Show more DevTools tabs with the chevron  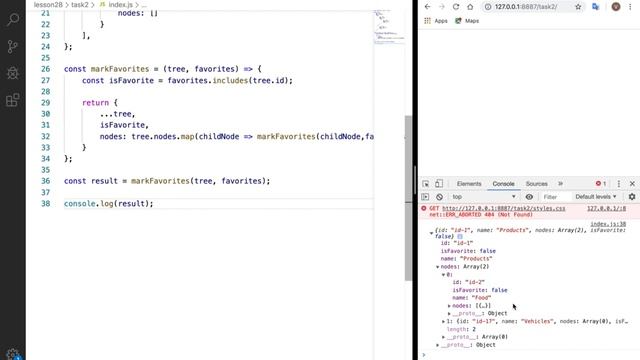[x=560, y=184]
